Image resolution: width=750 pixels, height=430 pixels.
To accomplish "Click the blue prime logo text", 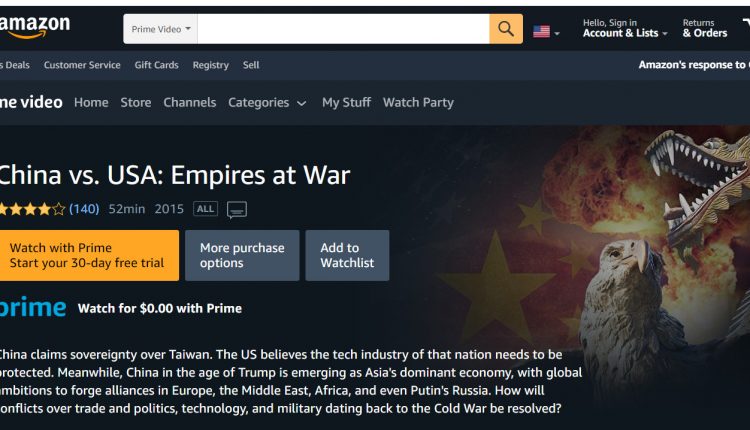I will [x=33, y=308].
